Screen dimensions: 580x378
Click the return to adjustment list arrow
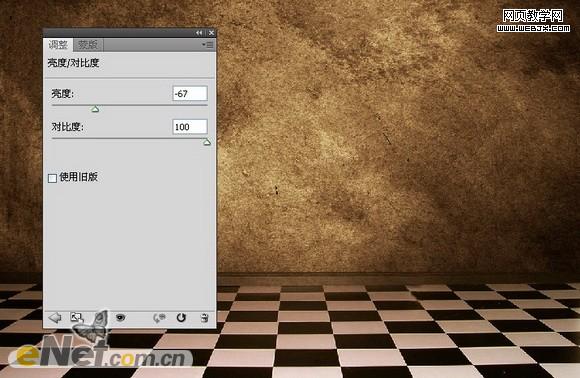point(55,317)
